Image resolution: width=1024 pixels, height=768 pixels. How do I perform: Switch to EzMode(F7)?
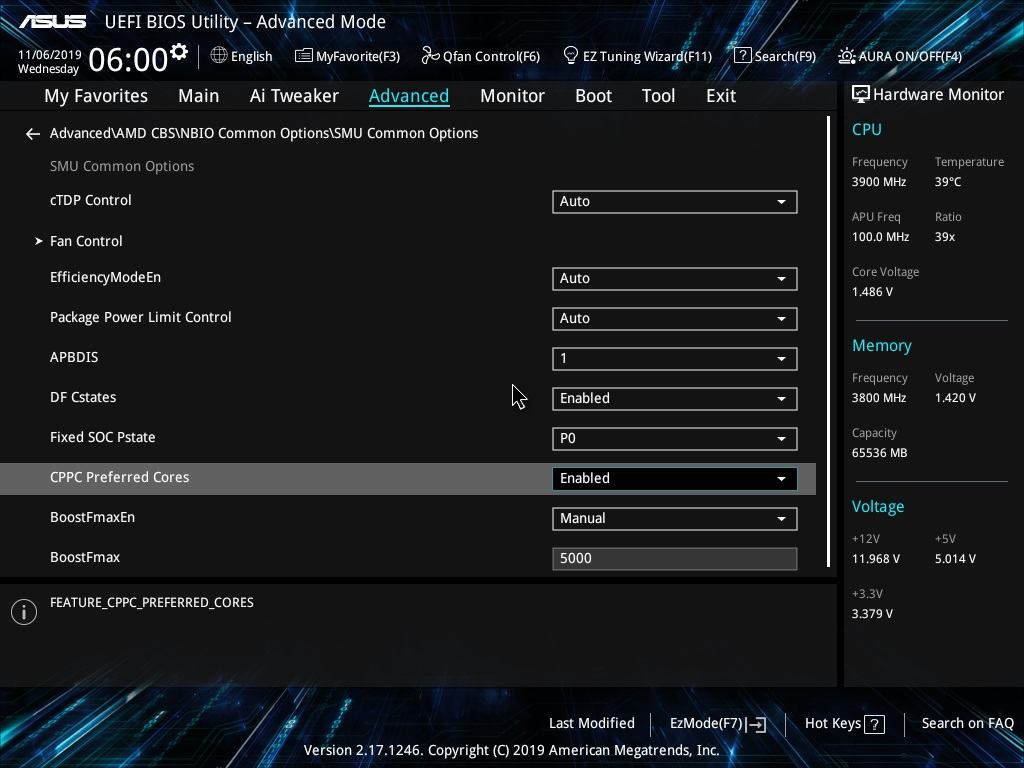pyautogui.click(x=718, y=724)
